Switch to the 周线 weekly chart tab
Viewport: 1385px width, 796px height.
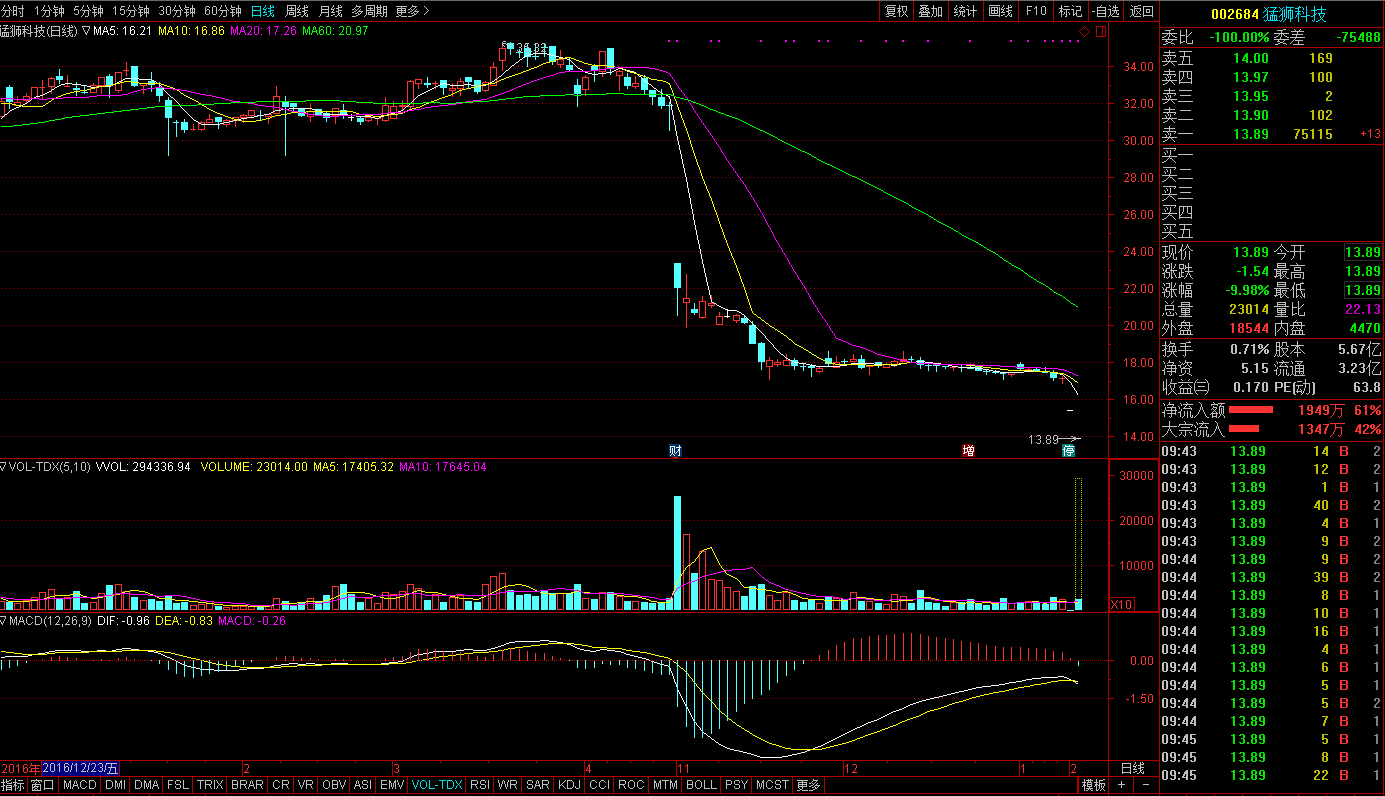297,11
